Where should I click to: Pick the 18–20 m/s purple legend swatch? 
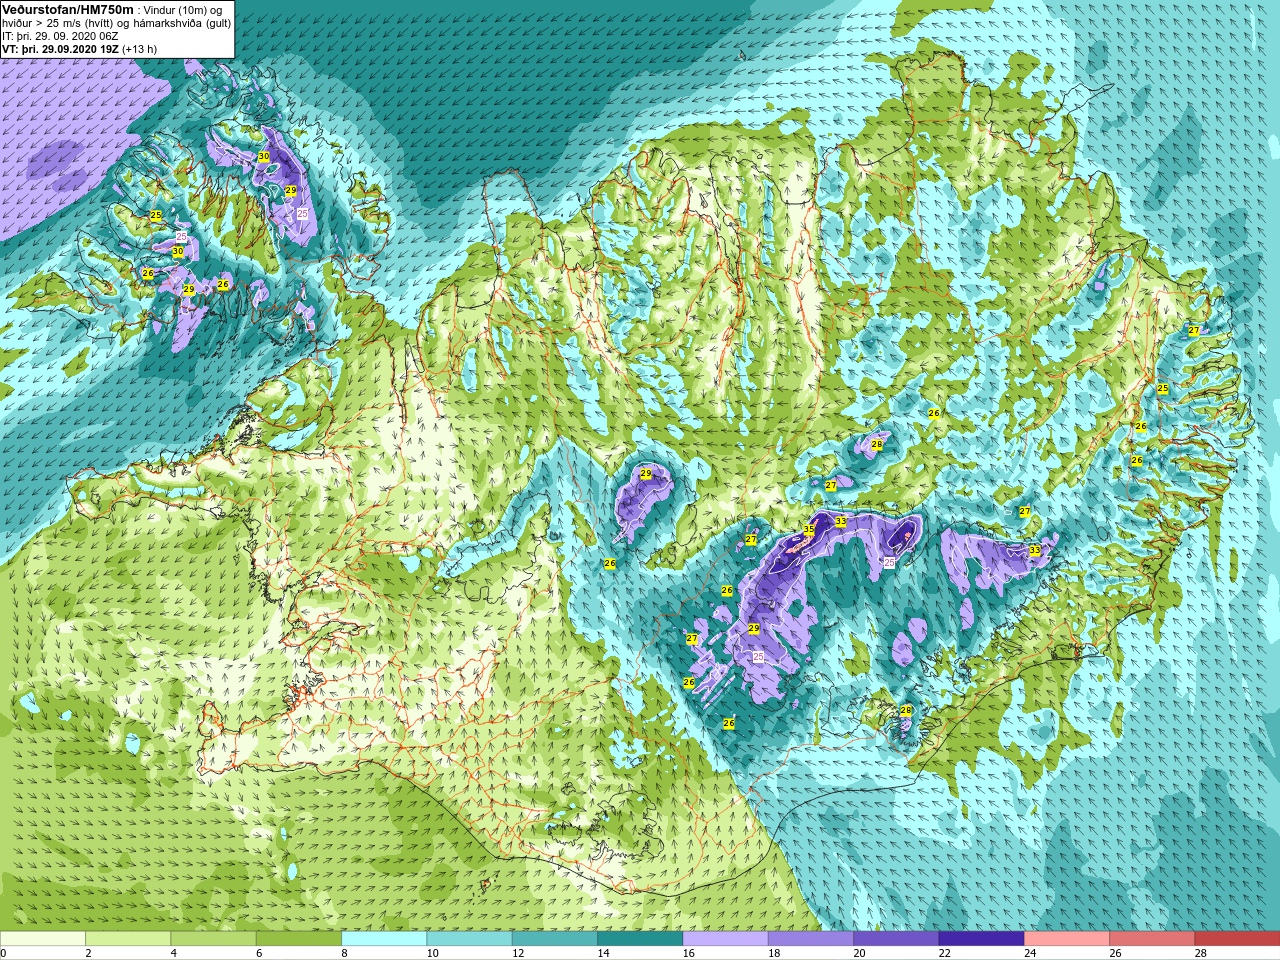click(810, 939)
